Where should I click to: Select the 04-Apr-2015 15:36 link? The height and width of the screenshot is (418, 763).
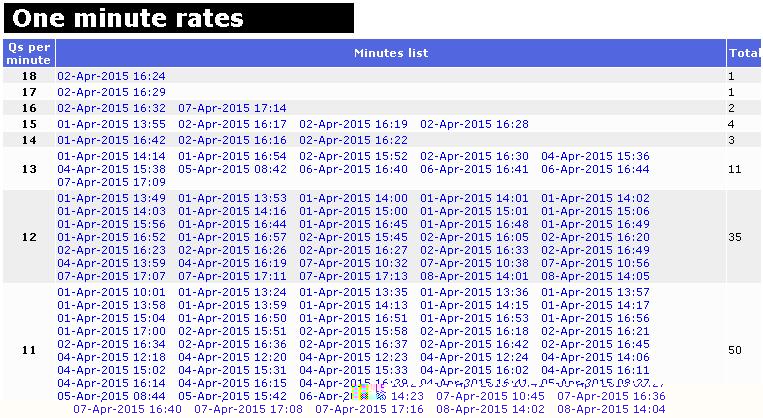pyautogui.click(x=595, y=157)
